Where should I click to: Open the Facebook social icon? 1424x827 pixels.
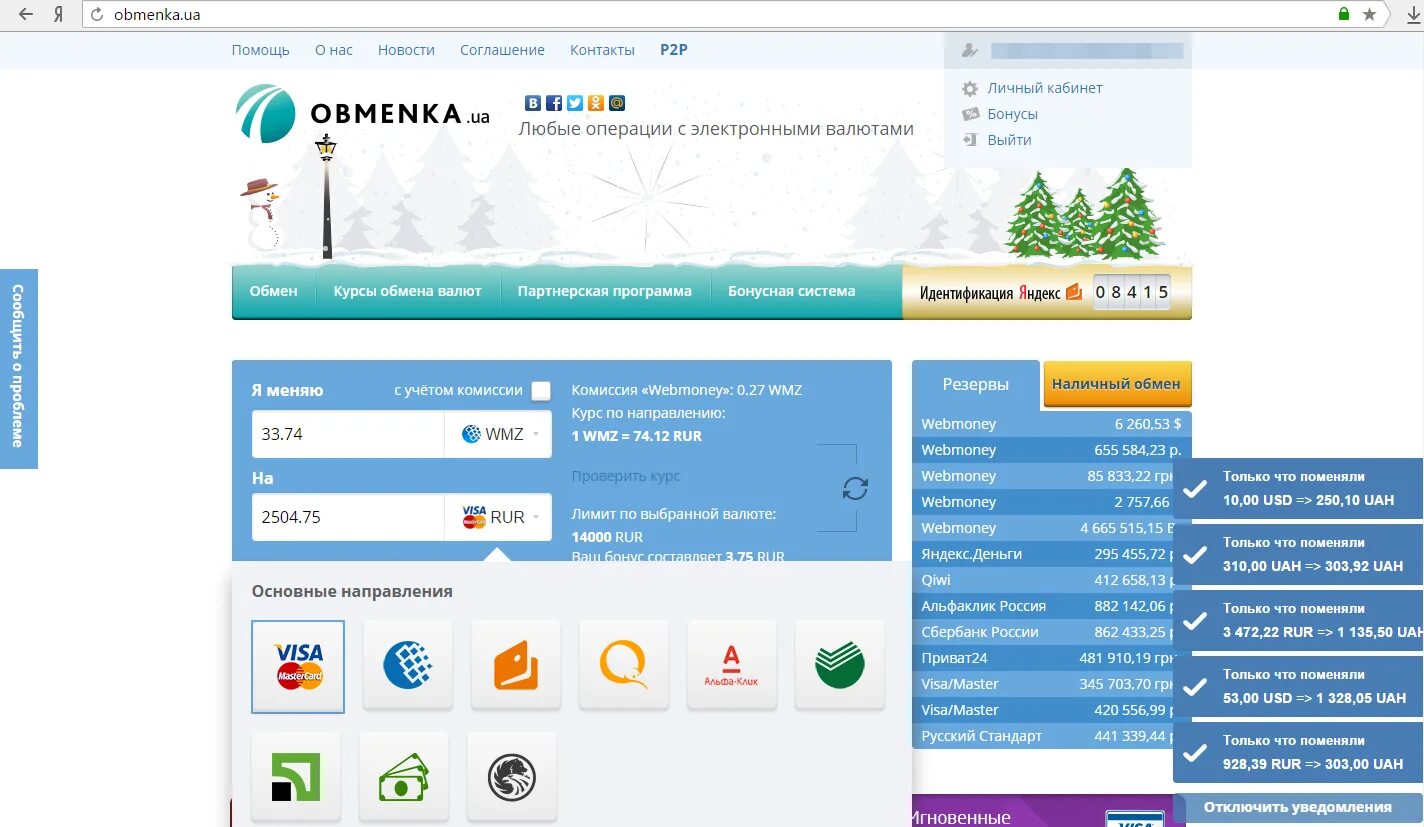554,103
